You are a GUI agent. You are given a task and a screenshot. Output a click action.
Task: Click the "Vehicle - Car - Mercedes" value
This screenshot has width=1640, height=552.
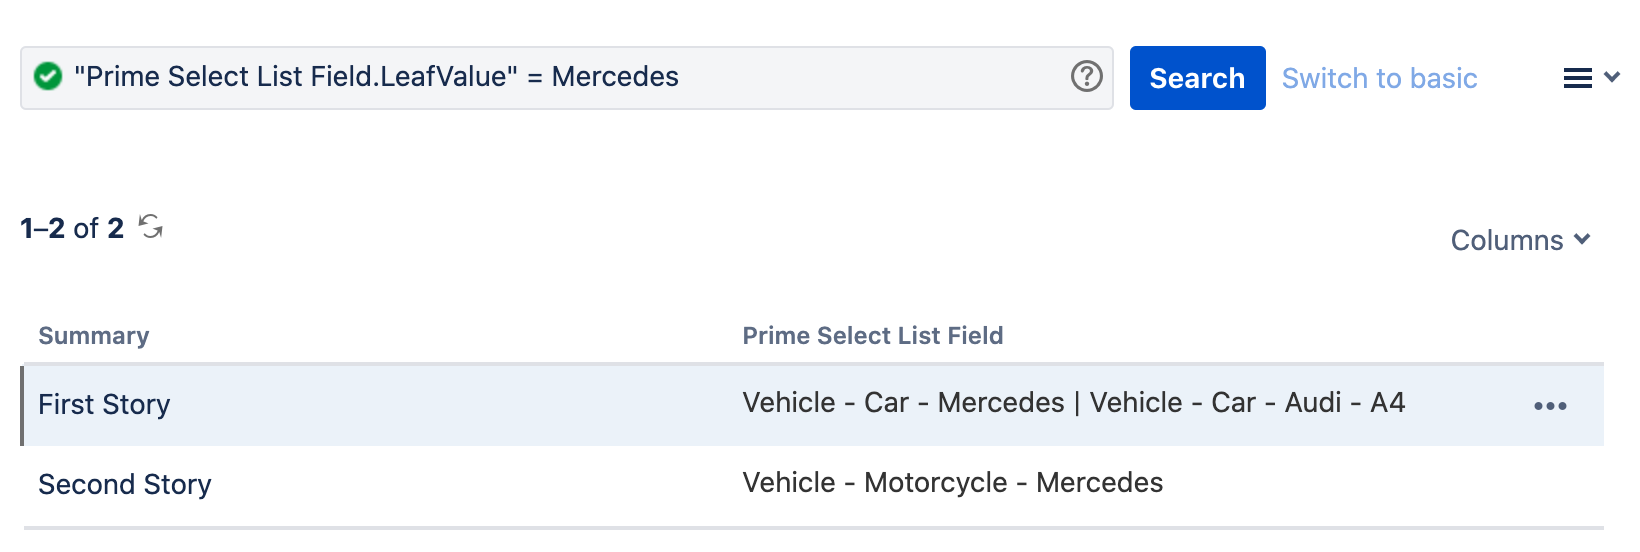click(x=903, y=403)
